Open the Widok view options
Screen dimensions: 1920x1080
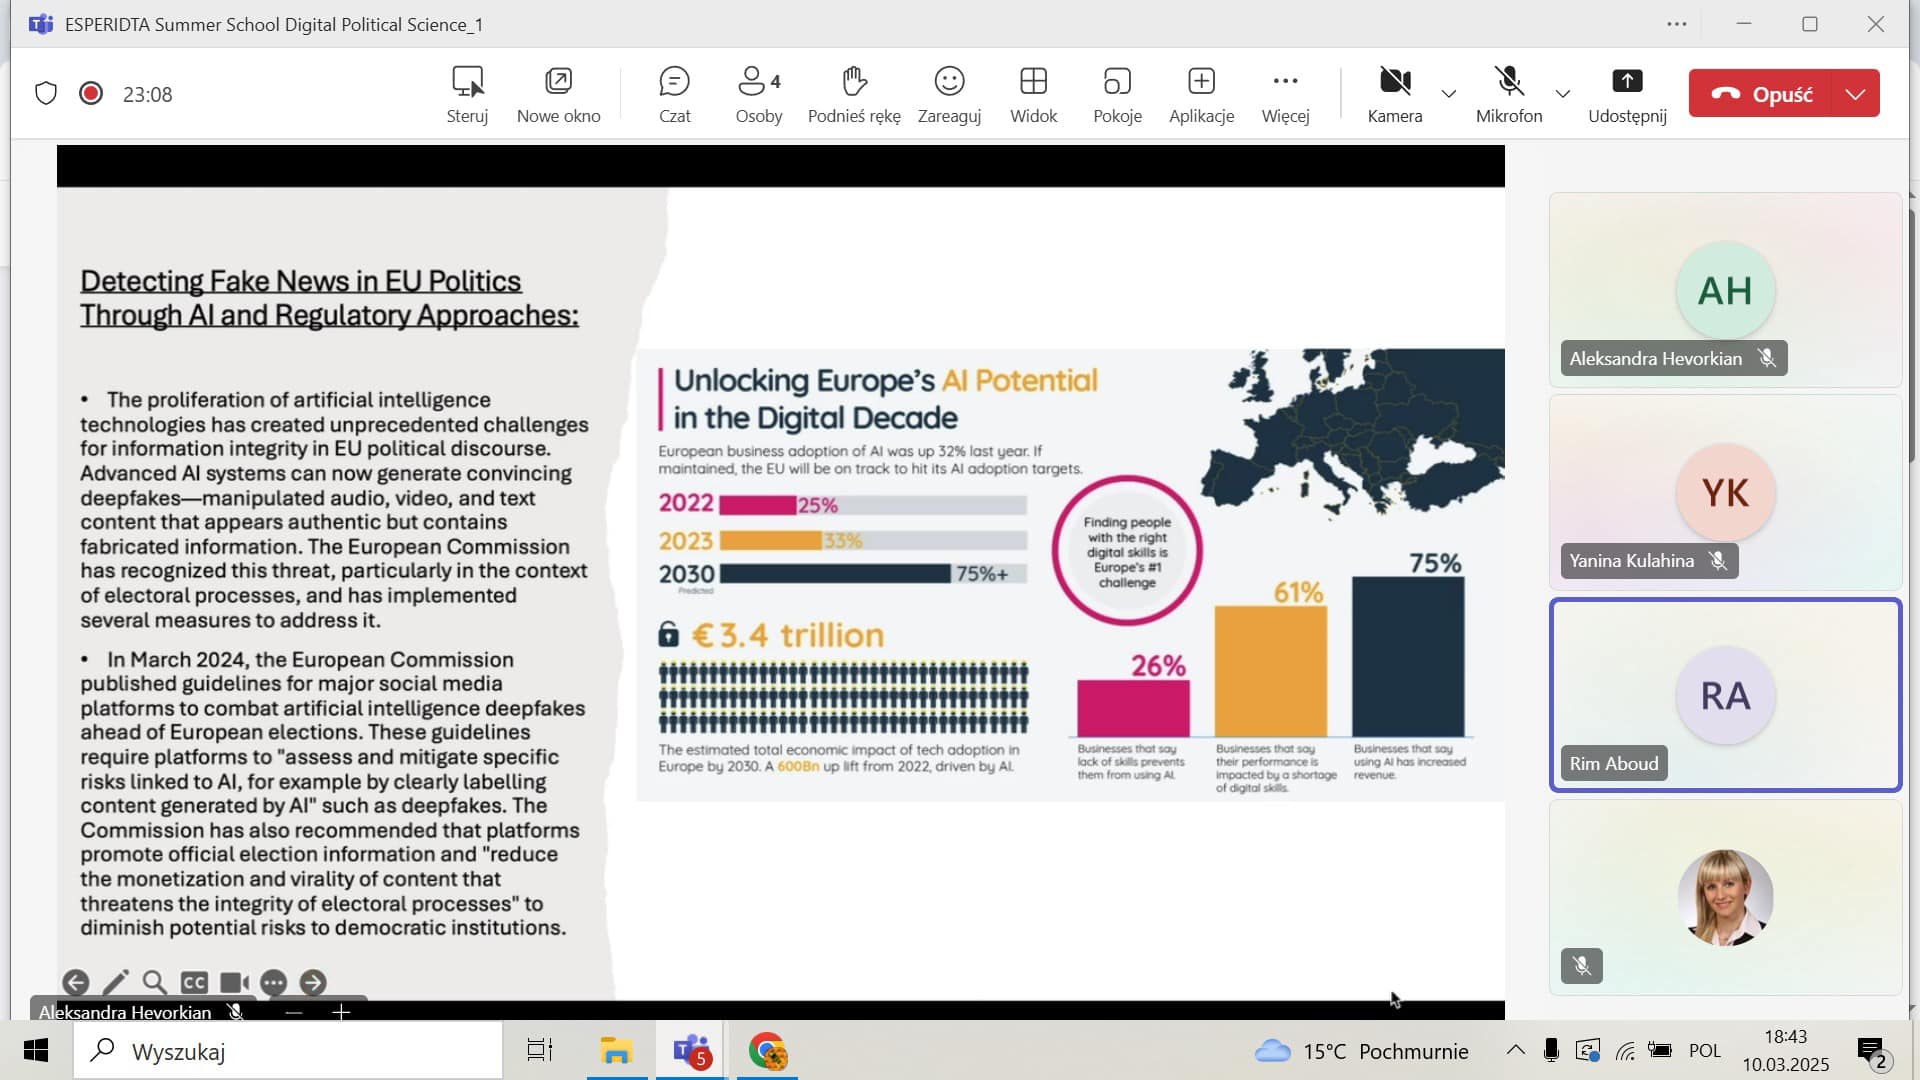click(x=1033, y=94)
